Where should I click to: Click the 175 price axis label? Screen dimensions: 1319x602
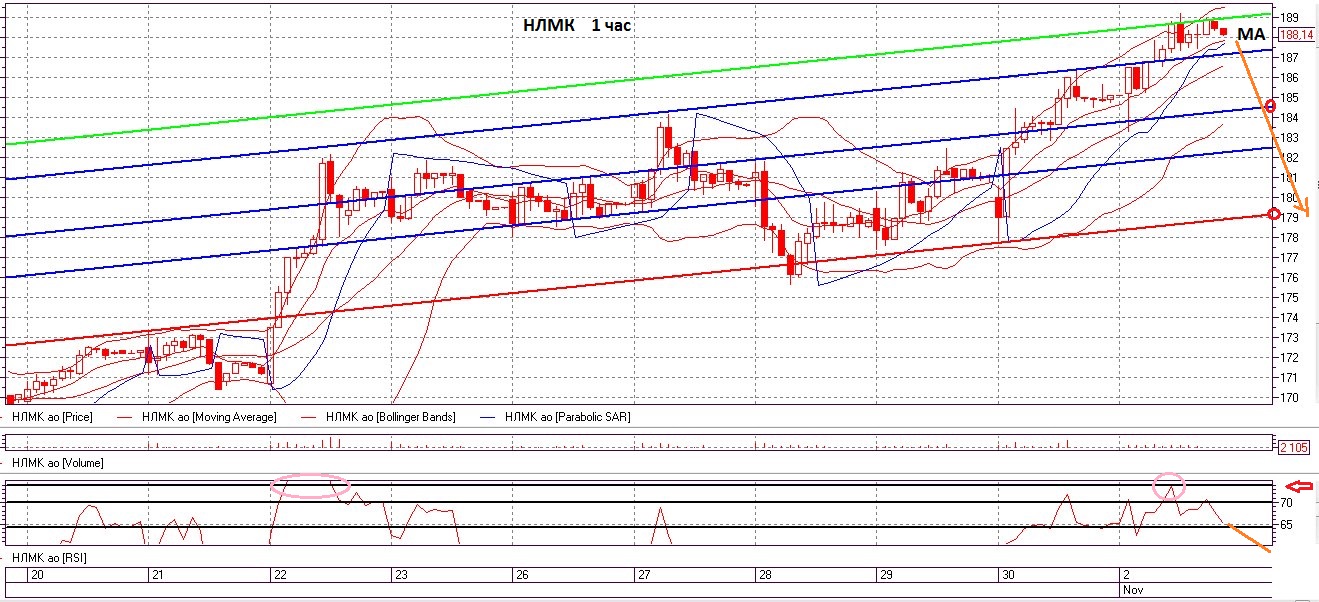pyautogui.click(x=1289, y=298)
